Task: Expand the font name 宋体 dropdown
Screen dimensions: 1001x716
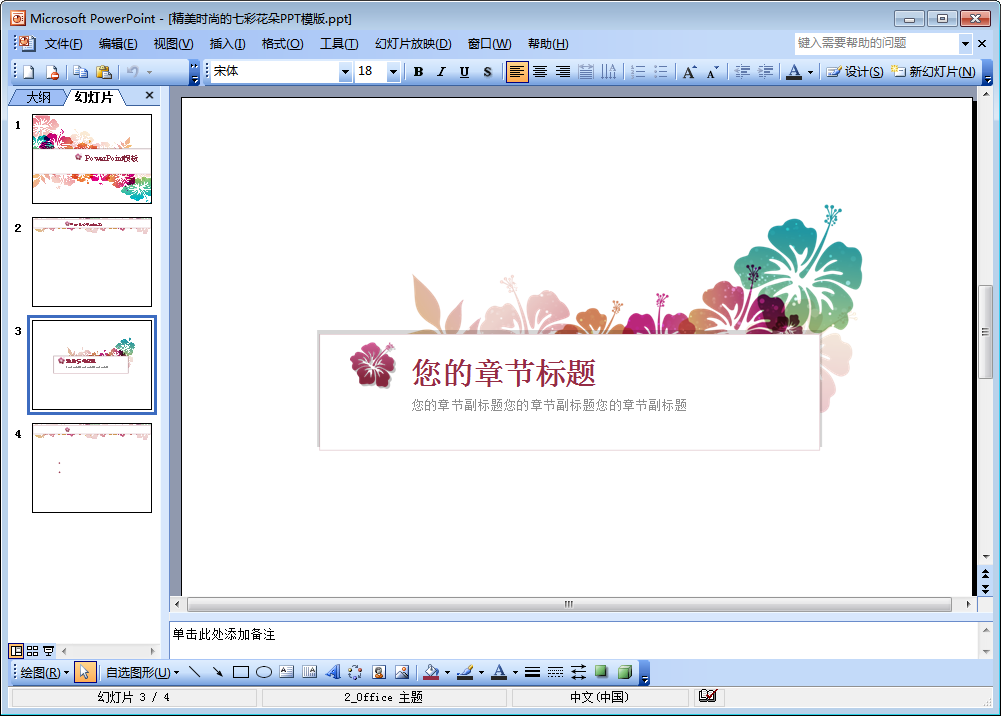Action: point(345,72)
